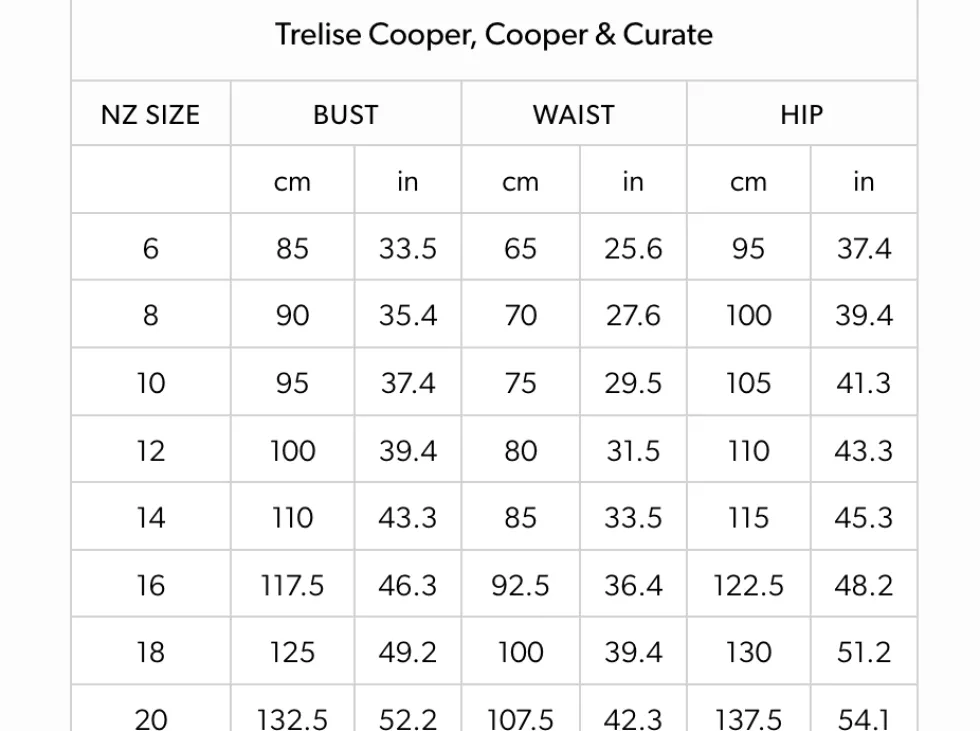The height and width of the screenshot is (731, 980).
Task: Click the size 10 waist value 29.5
Action: [x=632, y=383]
